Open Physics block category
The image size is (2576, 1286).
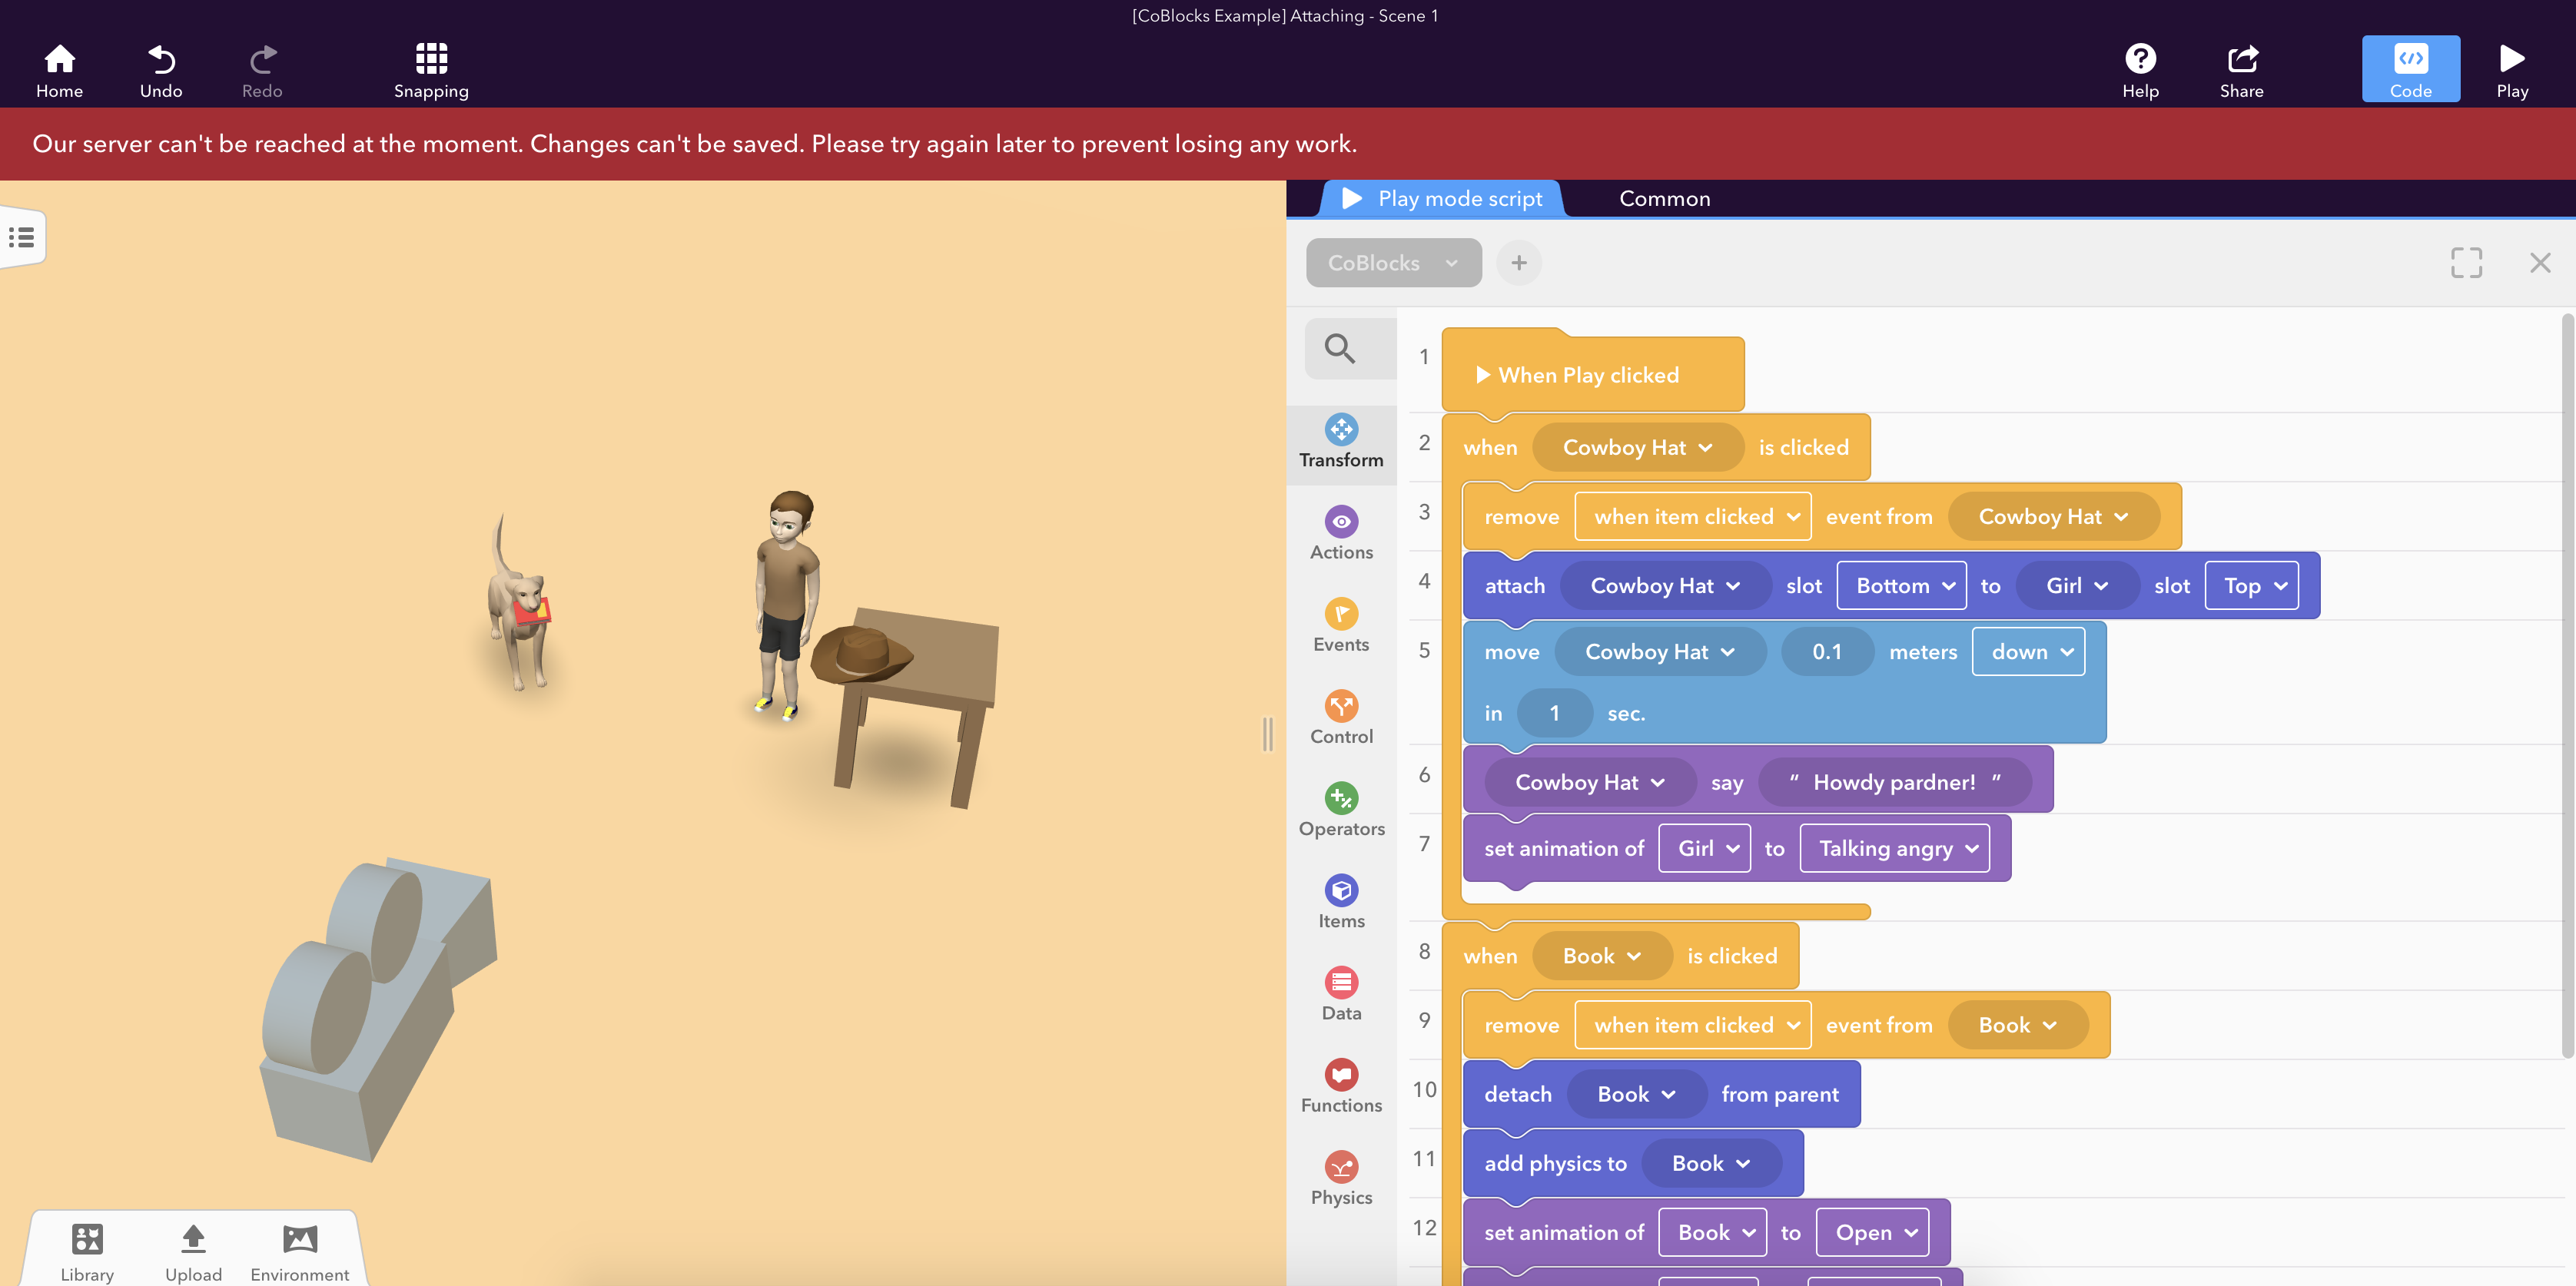(1341, 1178)
